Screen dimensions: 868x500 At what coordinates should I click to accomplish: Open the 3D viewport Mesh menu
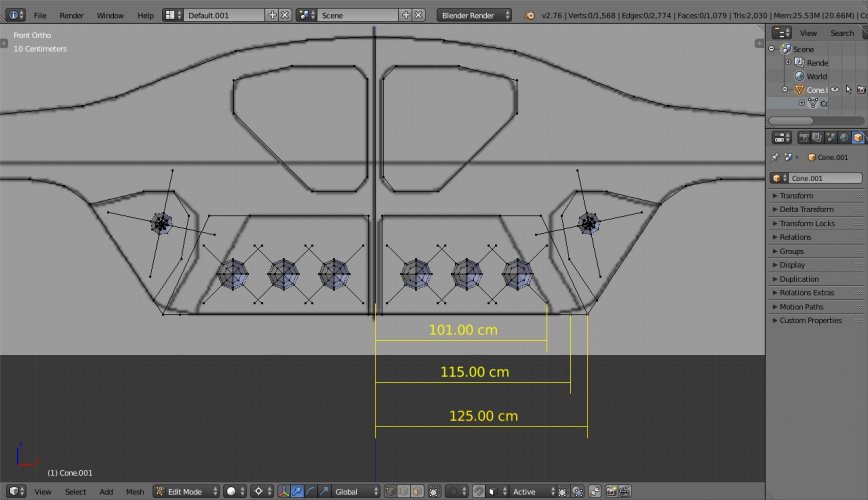click(x=135, y=491)
